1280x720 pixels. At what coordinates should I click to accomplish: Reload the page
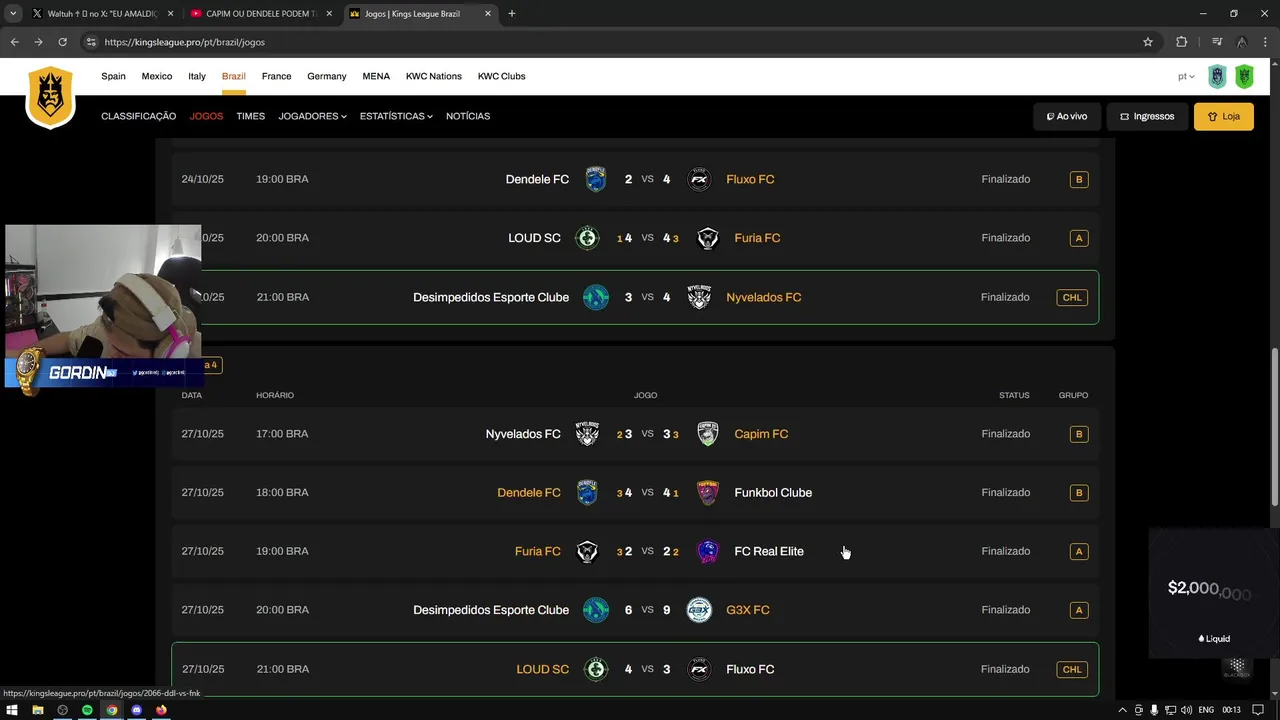click(x=62, y=42)
